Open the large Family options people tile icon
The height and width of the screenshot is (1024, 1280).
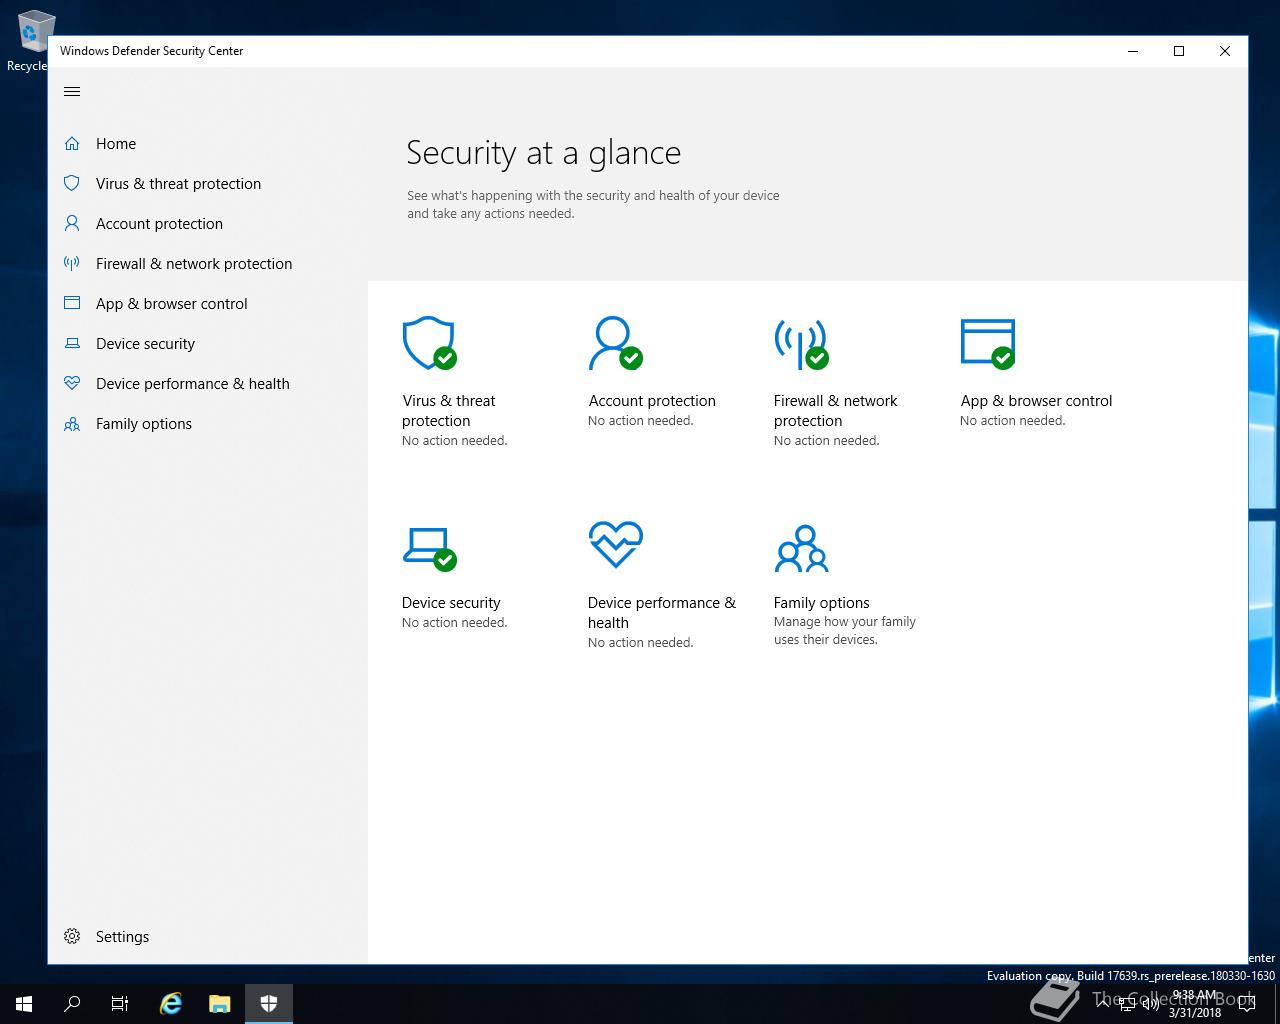coord(801,548)
